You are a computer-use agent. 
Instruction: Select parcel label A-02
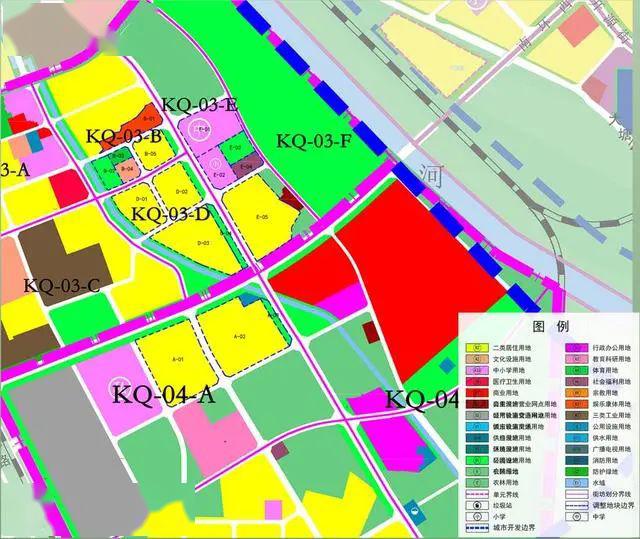[240, 337]
